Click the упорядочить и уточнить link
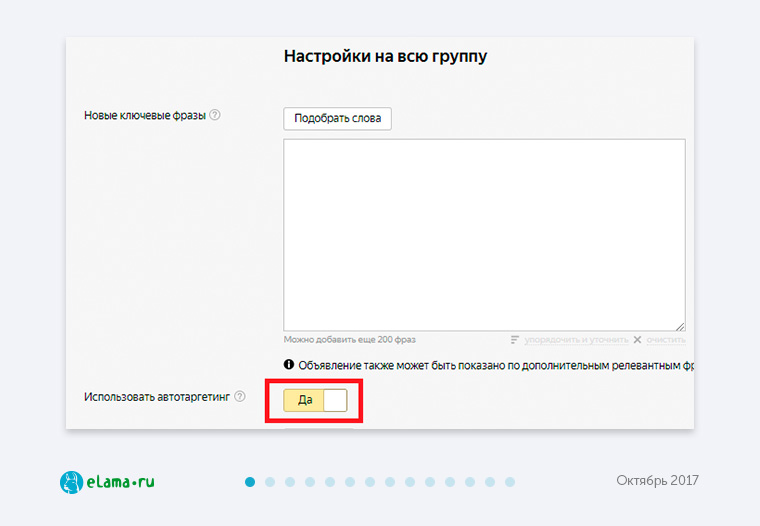The width and height of the screenshot is (760, 526). click(576, 340)
